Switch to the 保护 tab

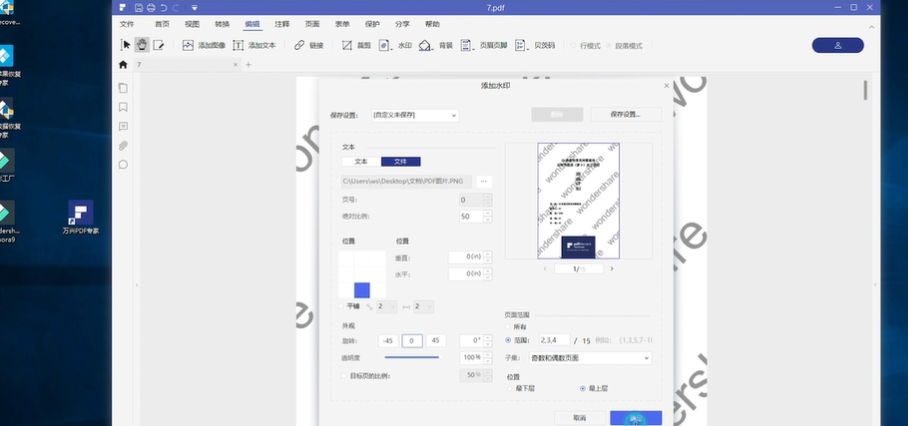click(x=372, y=24)
